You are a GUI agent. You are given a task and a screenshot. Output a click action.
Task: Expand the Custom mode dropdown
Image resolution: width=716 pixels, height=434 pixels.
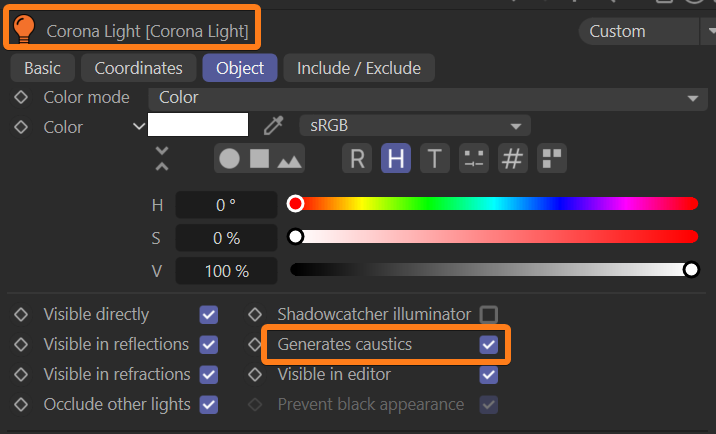(645, 31)
